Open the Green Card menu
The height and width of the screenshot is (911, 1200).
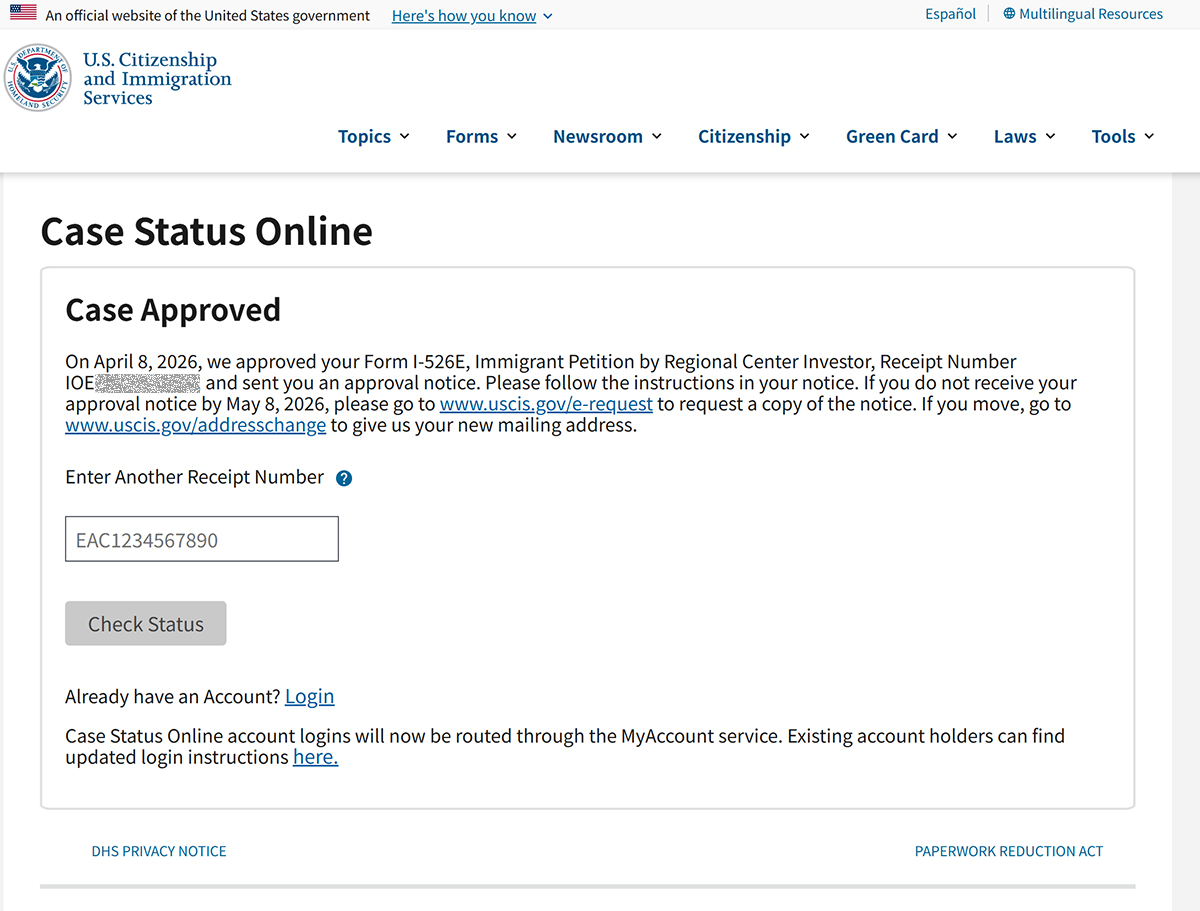901,137
